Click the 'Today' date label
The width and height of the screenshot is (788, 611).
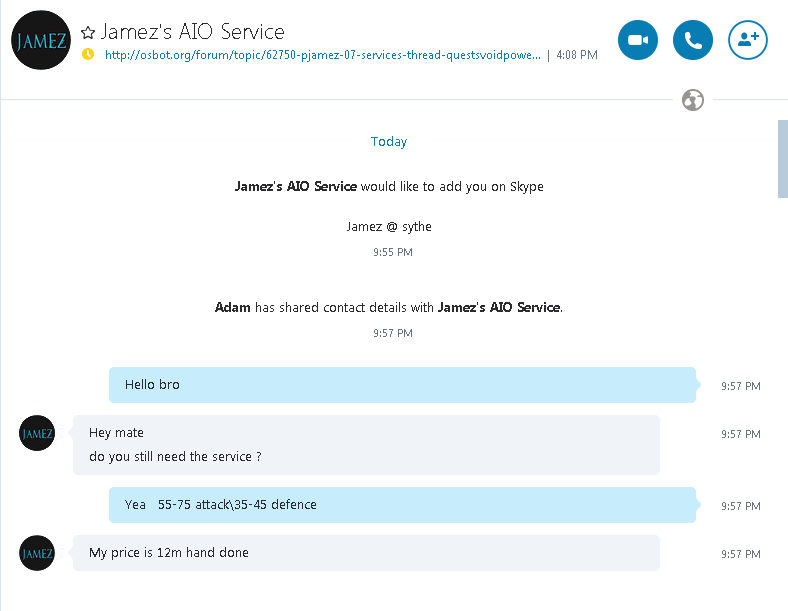(x=389, y=142)
